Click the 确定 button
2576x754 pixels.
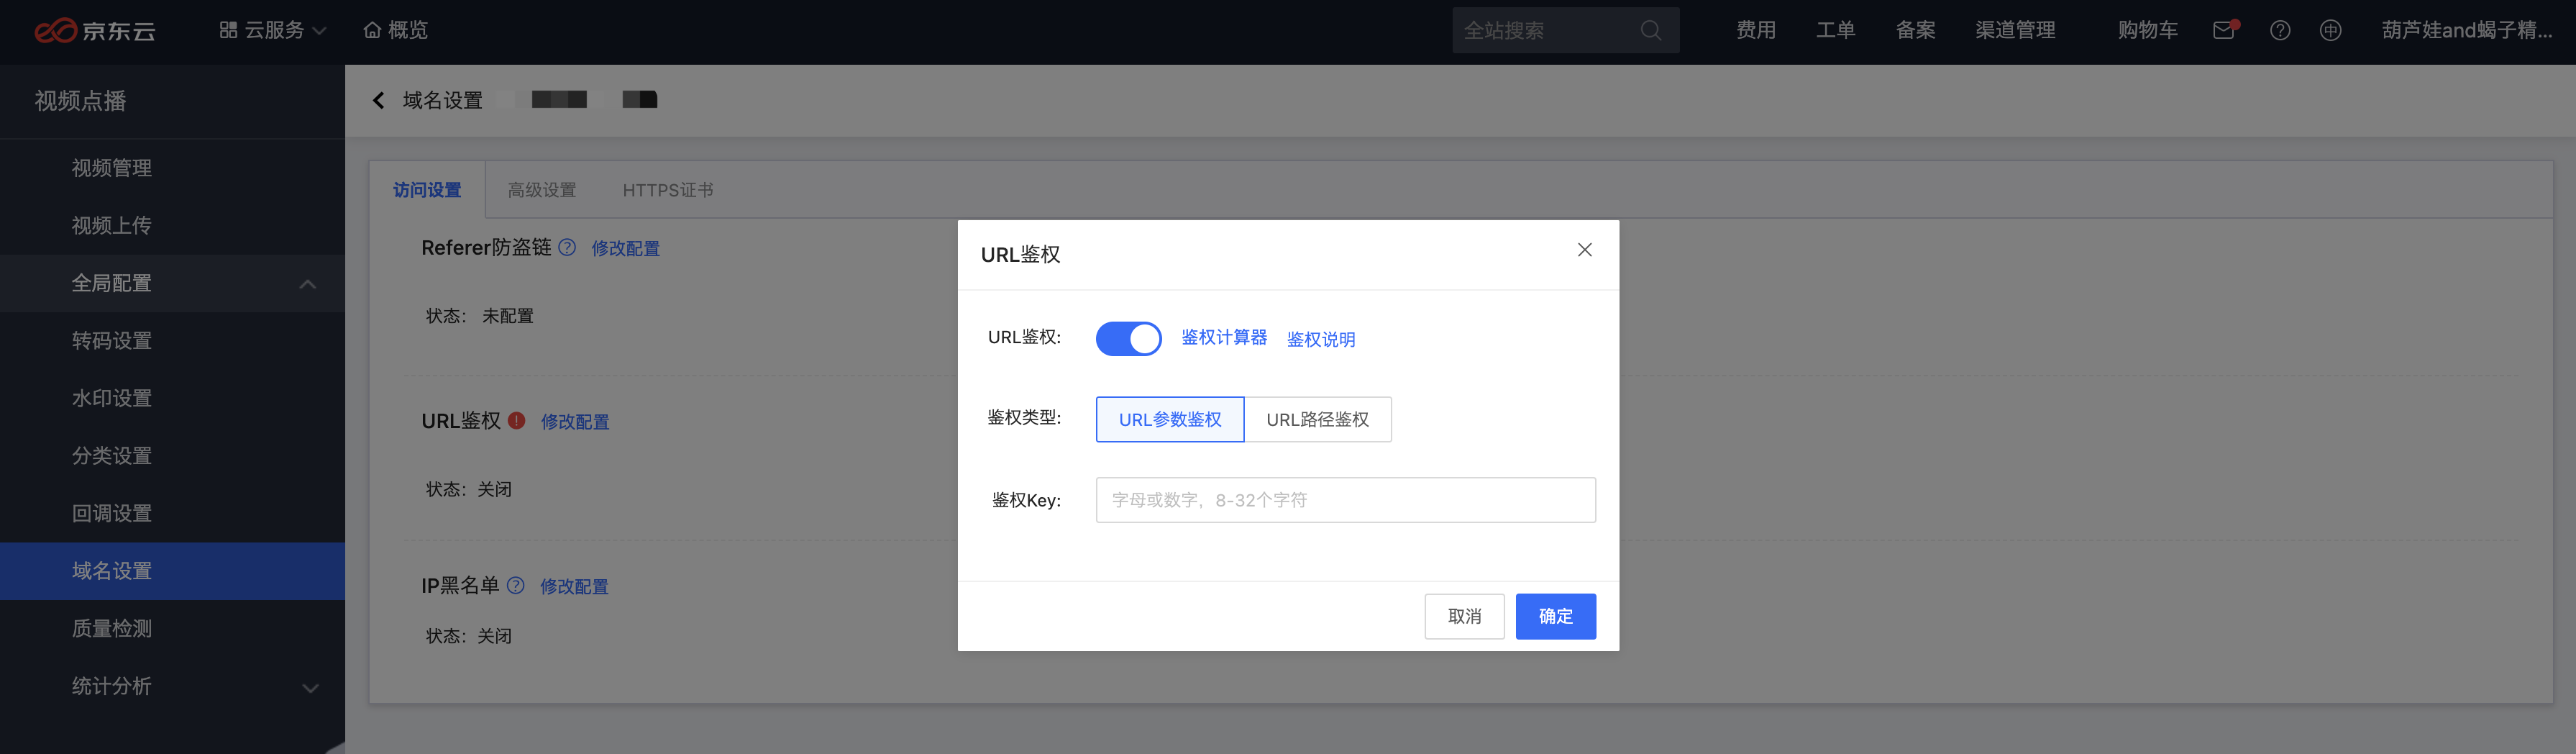pos(1556,617)
